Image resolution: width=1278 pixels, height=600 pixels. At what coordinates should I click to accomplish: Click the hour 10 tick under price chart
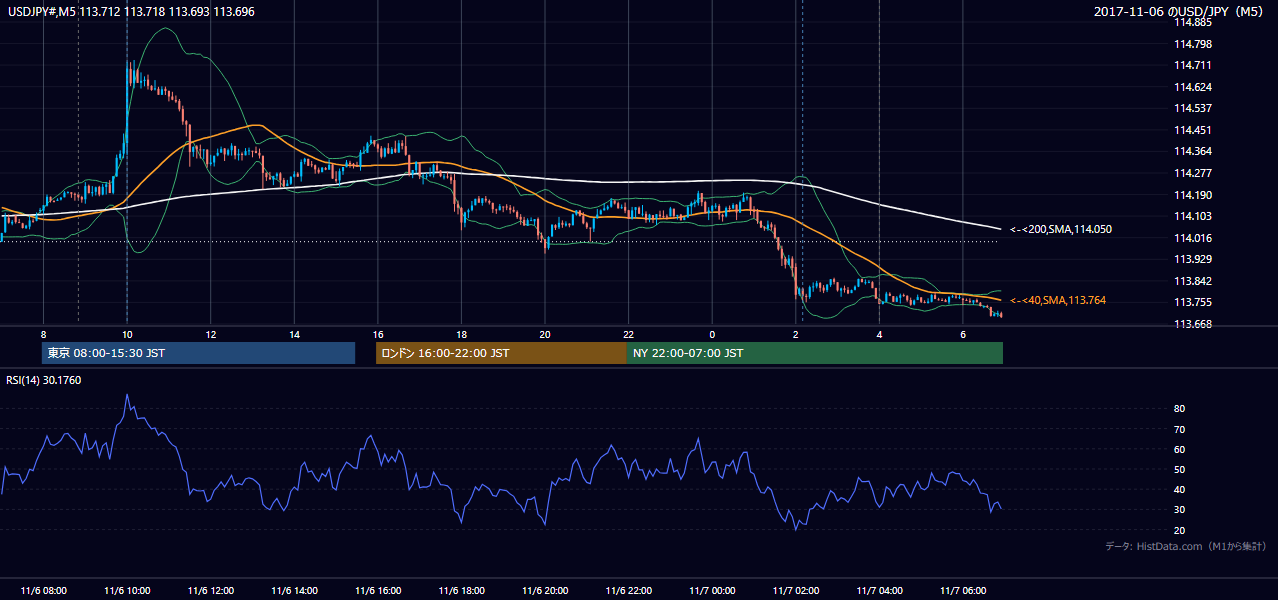click(127, 334)
